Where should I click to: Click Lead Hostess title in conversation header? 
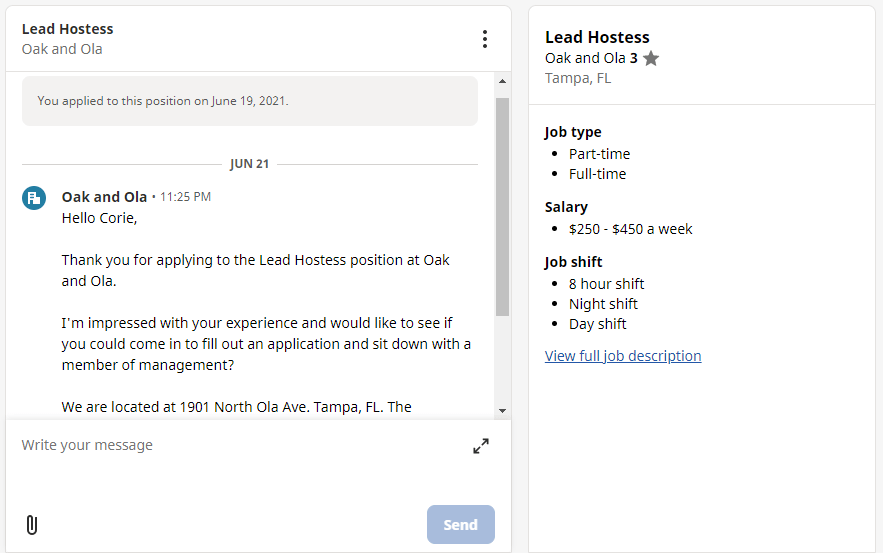point(68,29)
